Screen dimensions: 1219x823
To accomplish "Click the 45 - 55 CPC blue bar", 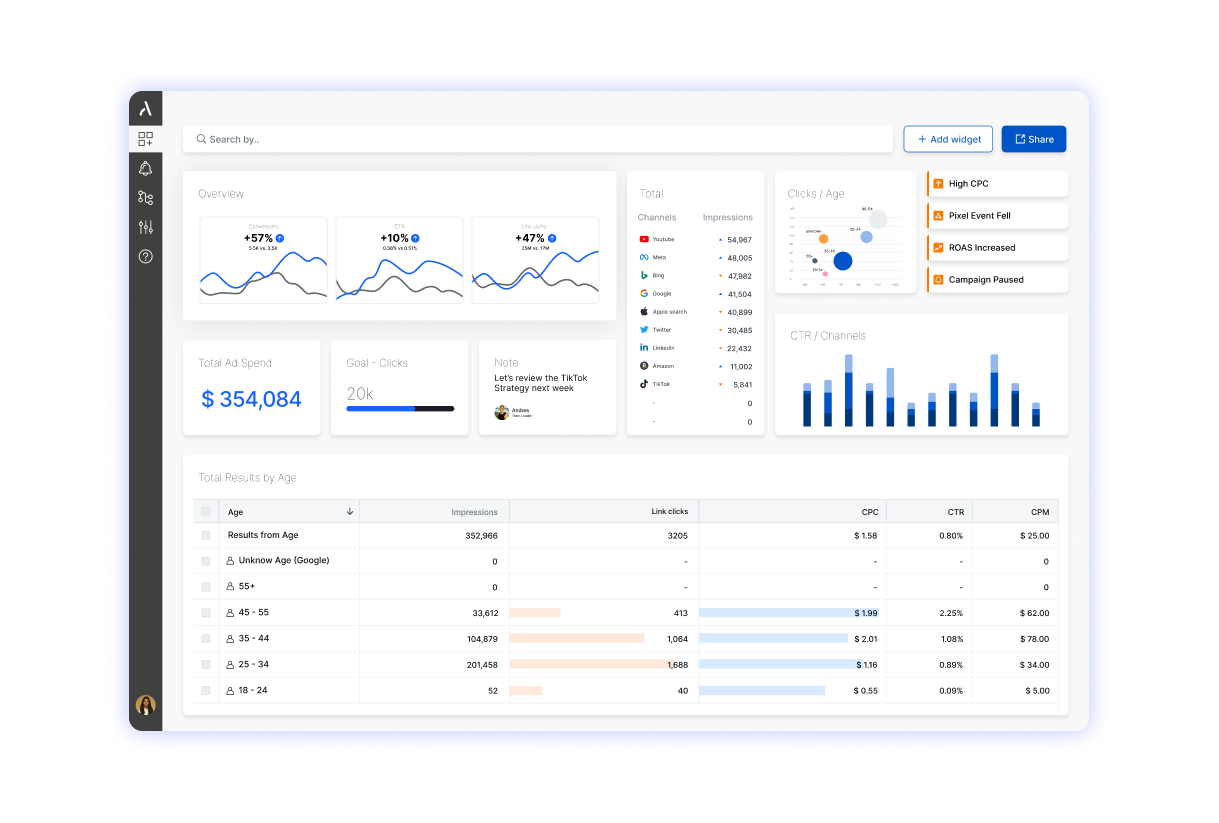I will [x=788, y=613].
